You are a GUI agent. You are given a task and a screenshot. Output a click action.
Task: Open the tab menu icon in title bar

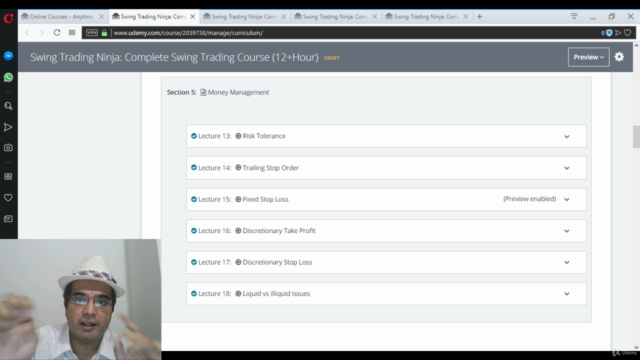pyautogui.click(x=574, y=16)
